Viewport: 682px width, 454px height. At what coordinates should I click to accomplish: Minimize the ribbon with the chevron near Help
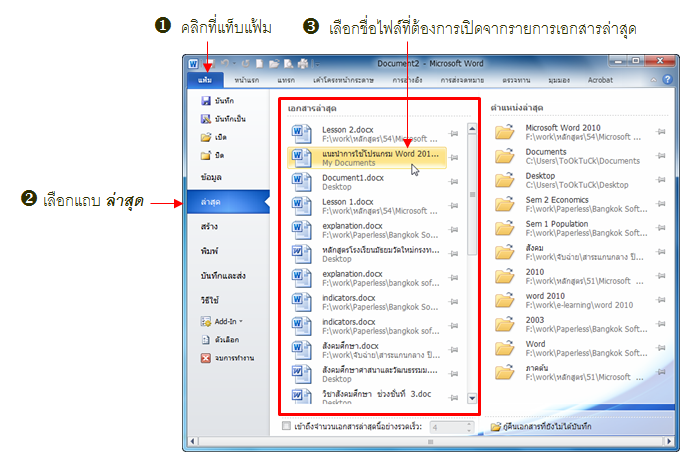click(653, 80)
